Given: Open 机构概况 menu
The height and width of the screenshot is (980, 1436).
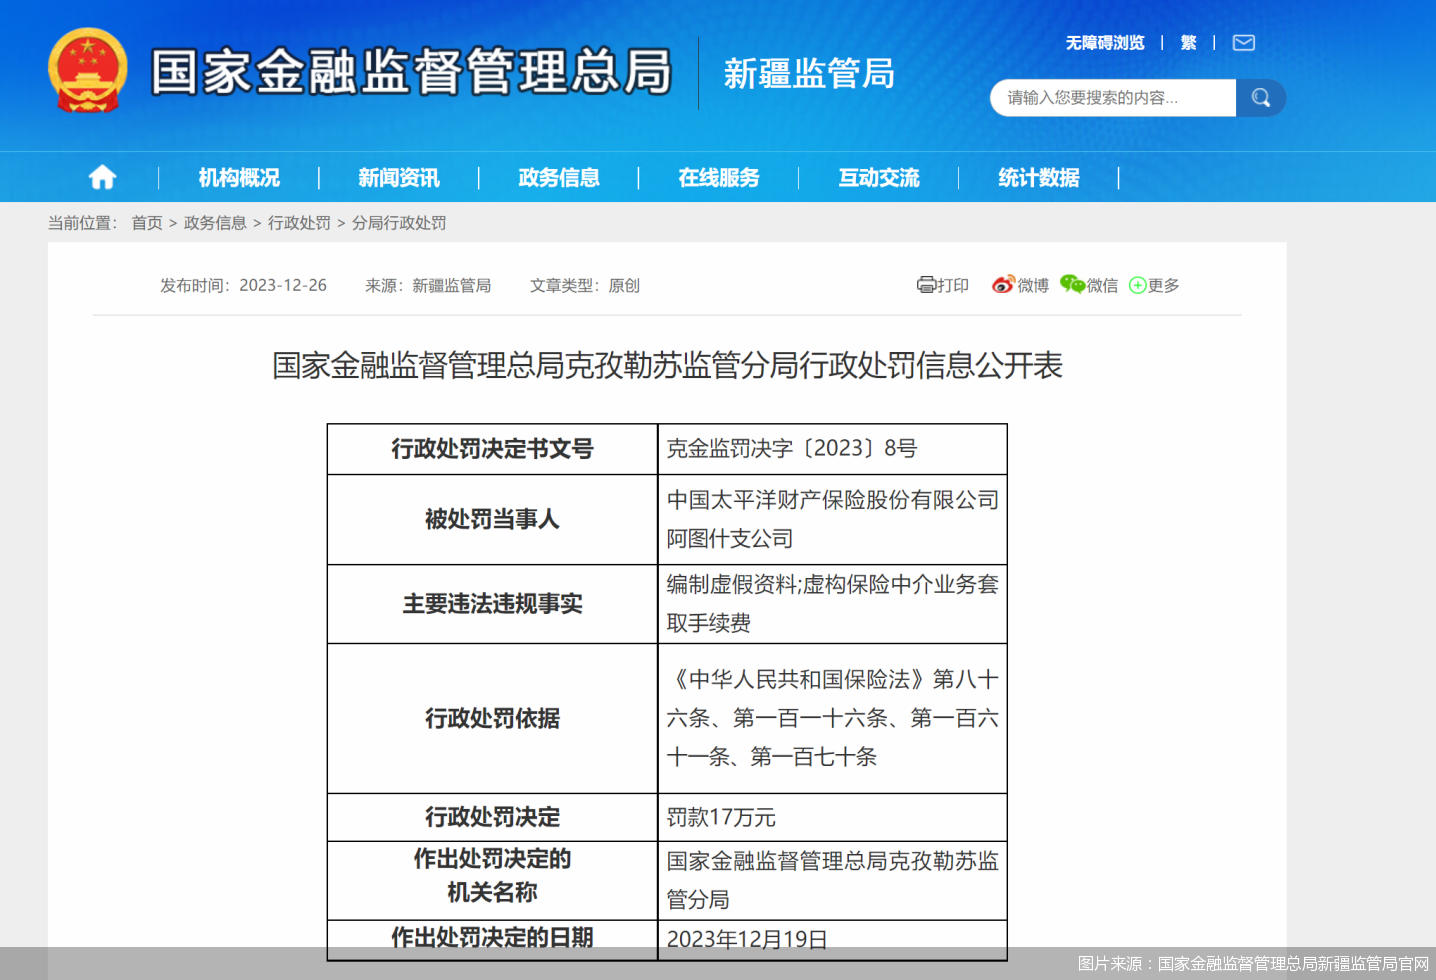Looking at the screenshot, I should tap(239, 178).
